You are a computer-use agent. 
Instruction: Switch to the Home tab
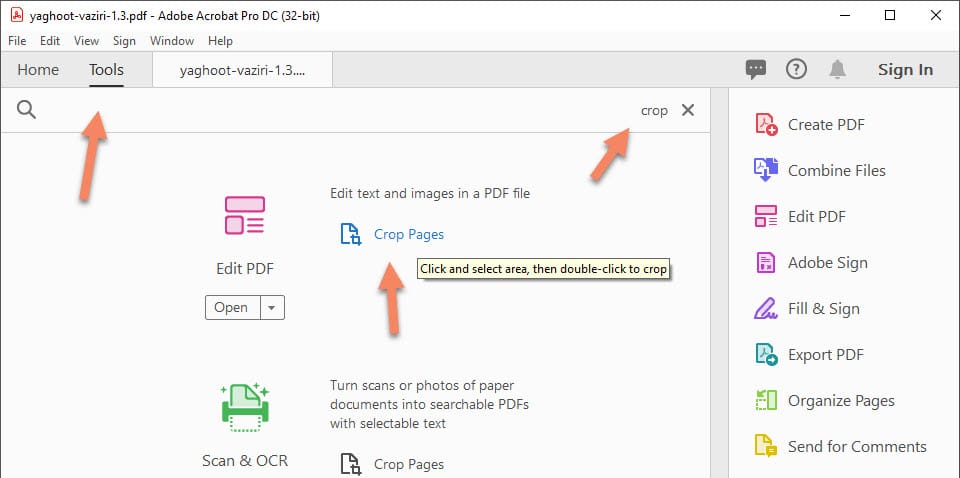38,70
